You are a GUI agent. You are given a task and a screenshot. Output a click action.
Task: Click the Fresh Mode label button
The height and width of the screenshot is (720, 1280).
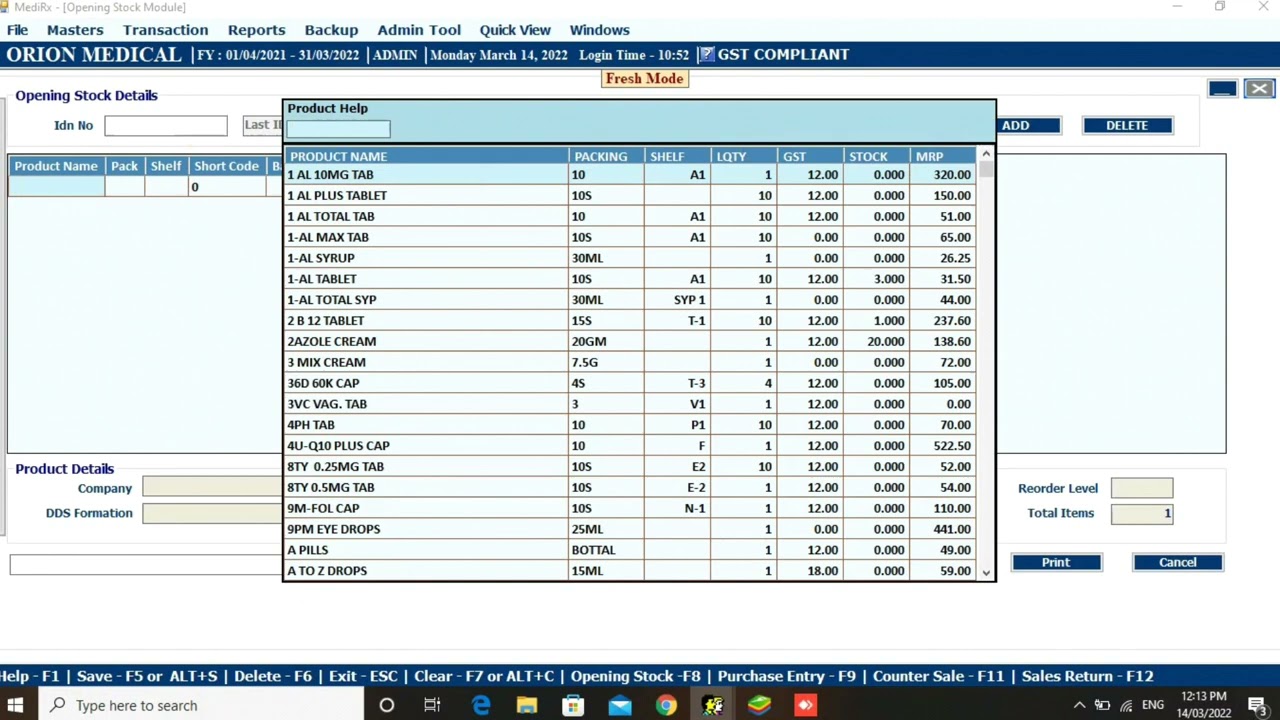click(645, 79)
